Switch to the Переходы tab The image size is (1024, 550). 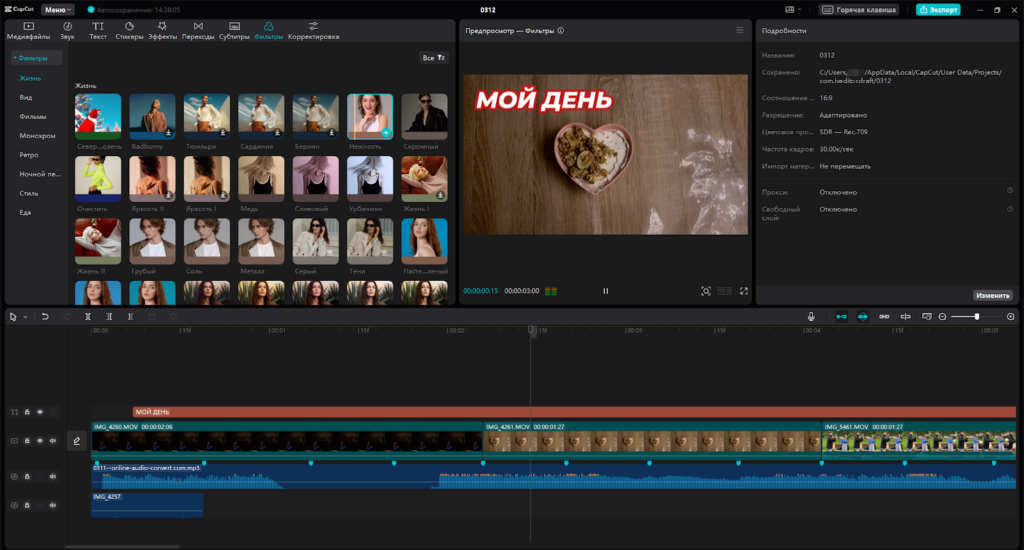click(198, 30)
